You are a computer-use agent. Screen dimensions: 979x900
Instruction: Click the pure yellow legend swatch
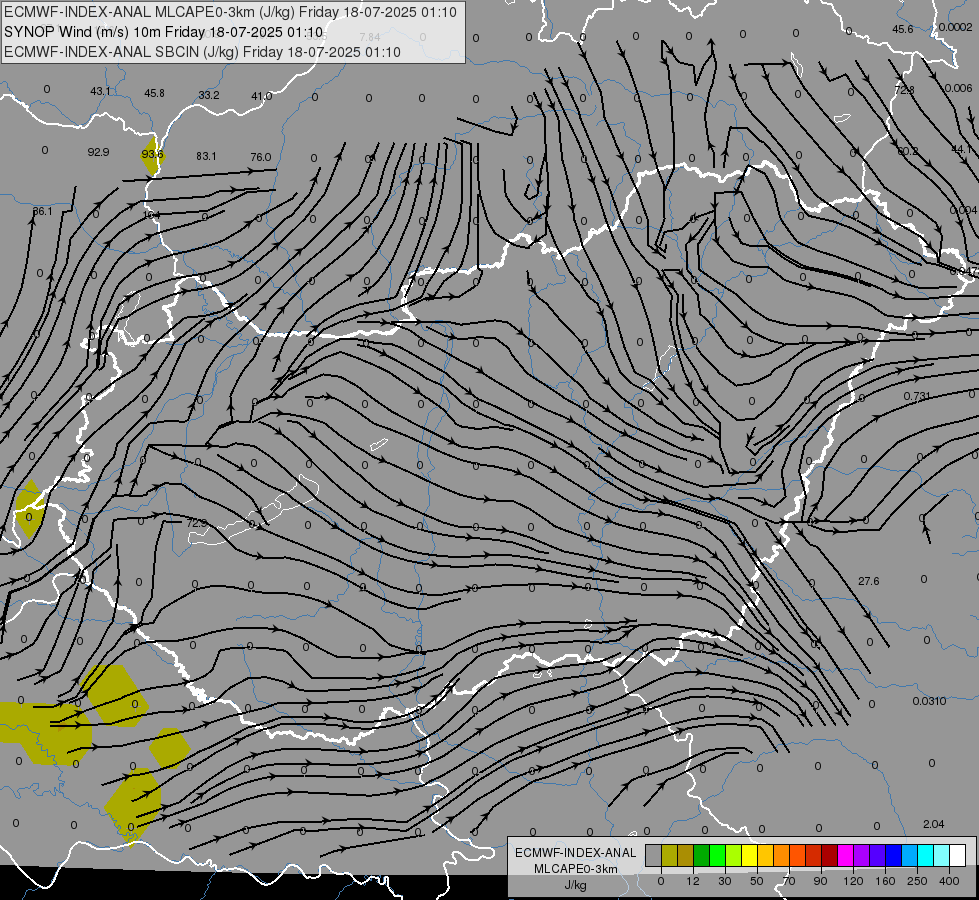[x=749, y=855]
